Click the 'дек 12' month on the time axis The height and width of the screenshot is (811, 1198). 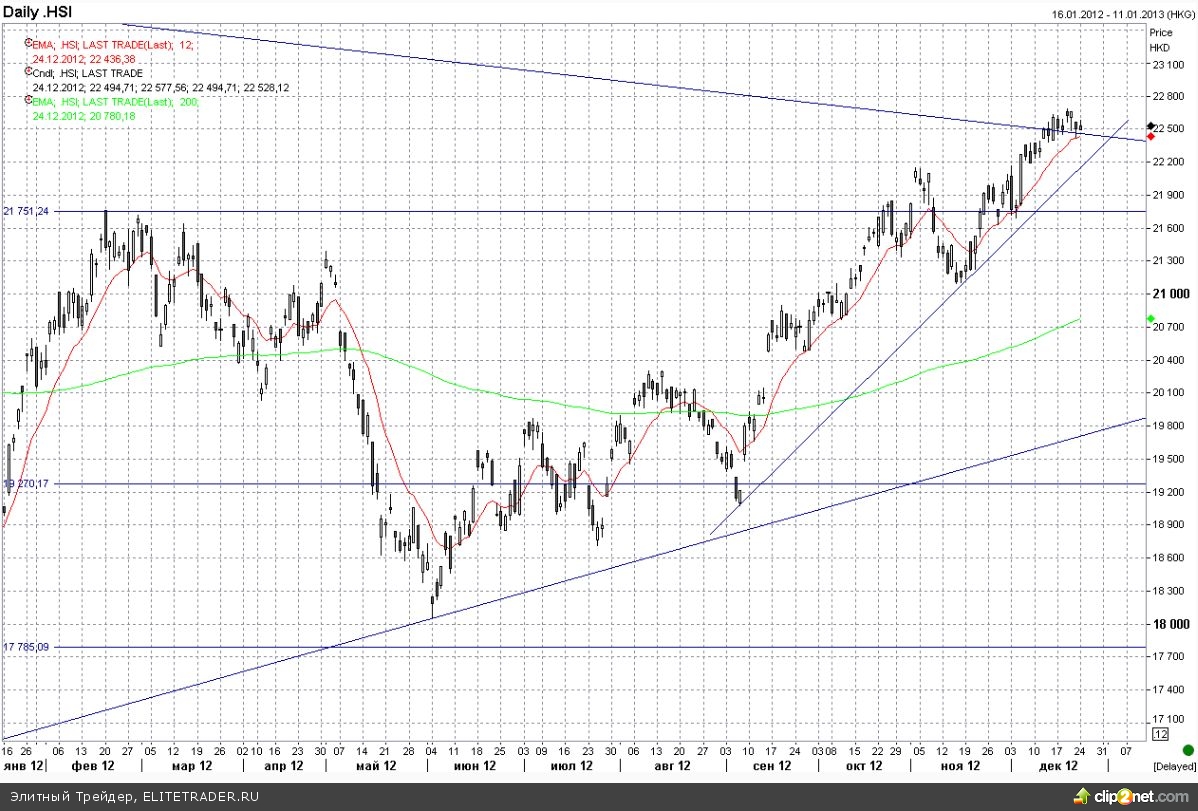coord(1058,766)
